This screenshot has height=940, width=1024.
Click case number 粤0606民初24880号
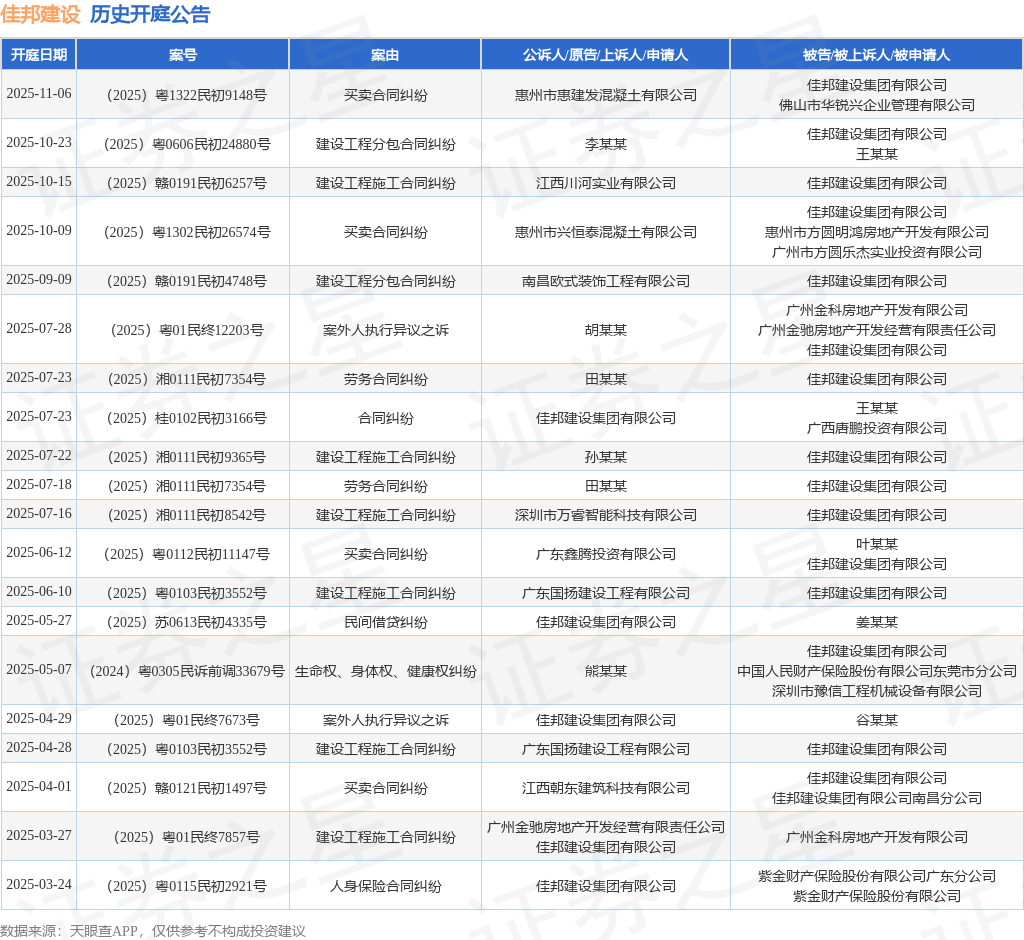coord(186,144)
